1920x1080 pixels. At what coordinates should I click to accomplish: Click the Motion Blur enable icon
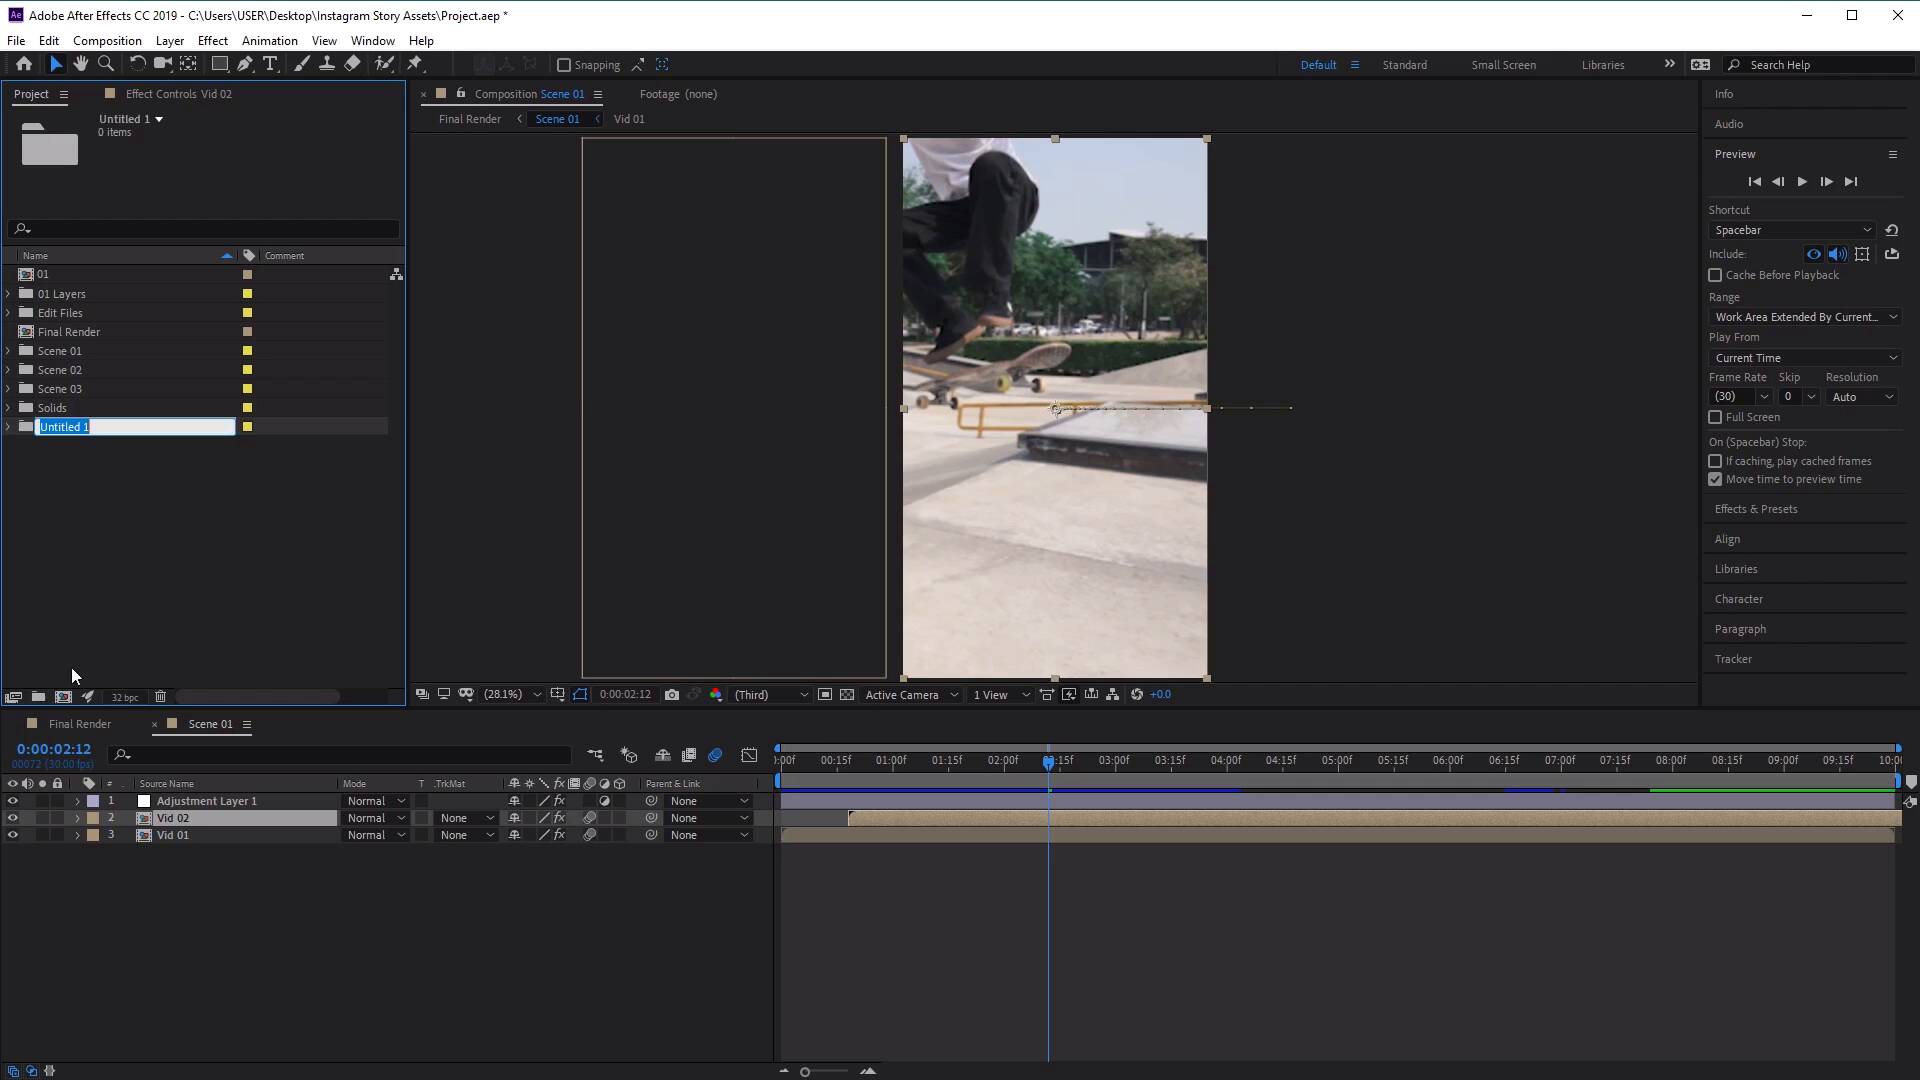pos(715,756)
